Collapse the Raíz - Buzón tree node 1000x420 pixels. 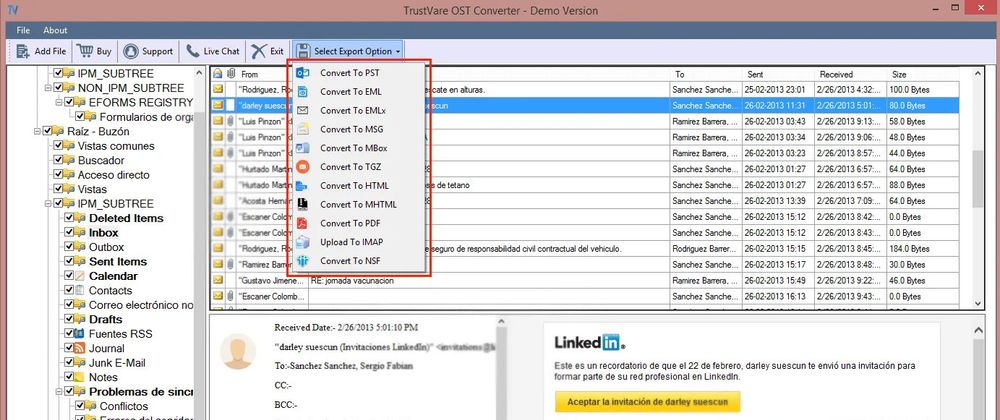(35, 131)
